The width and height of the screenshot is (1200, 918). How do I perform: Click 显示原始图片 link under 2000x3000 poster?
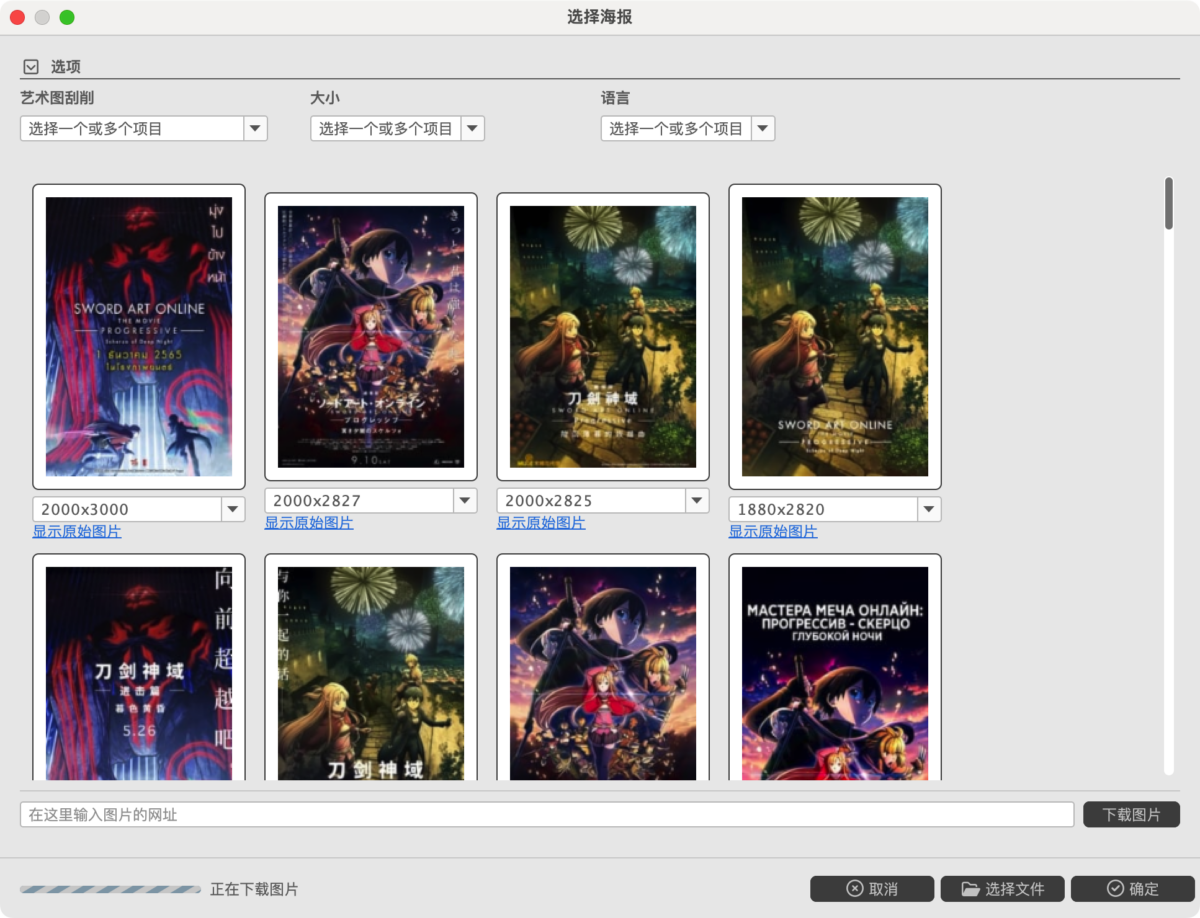(x=77, y=532)
